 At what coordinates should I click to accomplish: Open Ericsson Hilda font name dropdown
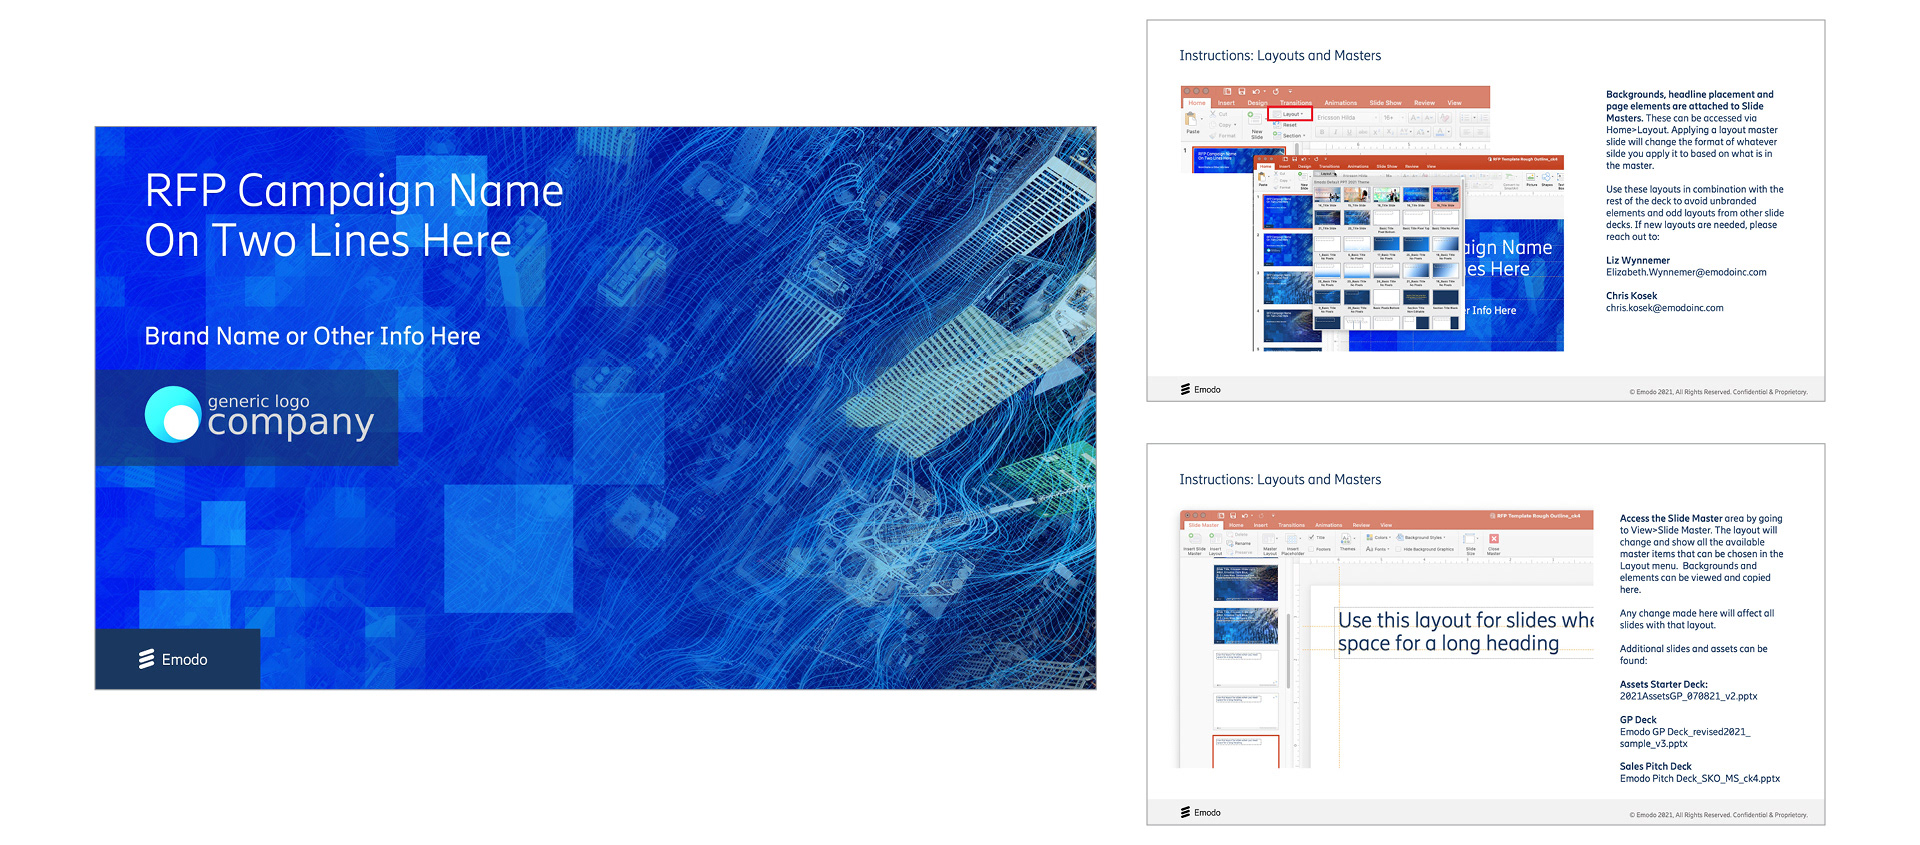click(1346, 117)
